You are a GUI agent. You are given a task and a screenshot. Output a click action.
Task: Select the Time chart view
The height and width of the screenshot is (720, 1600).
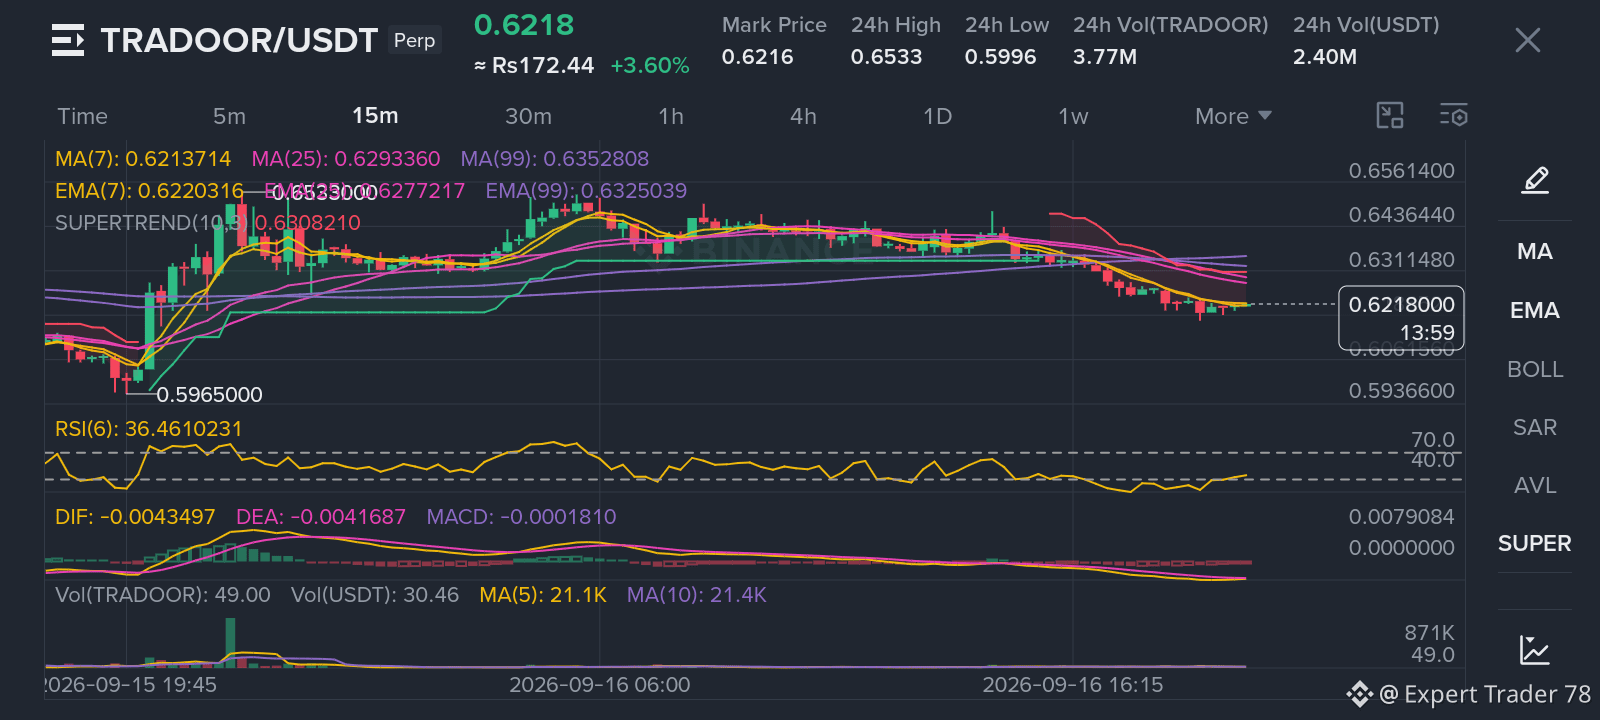[x=82, y=116]
